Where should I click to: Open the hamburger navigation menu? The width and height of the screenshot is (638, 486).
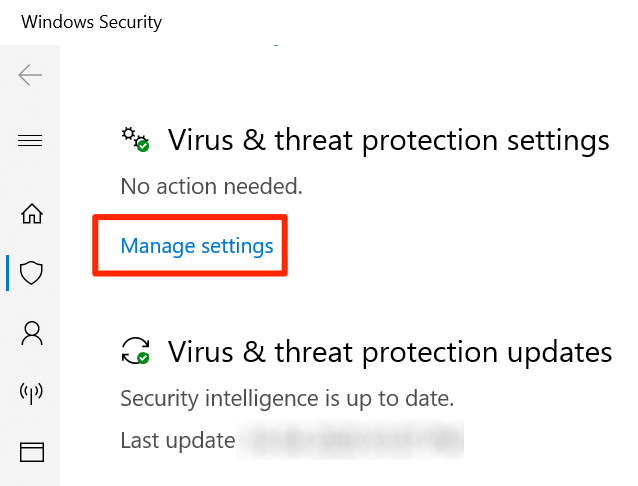[31, 141]
